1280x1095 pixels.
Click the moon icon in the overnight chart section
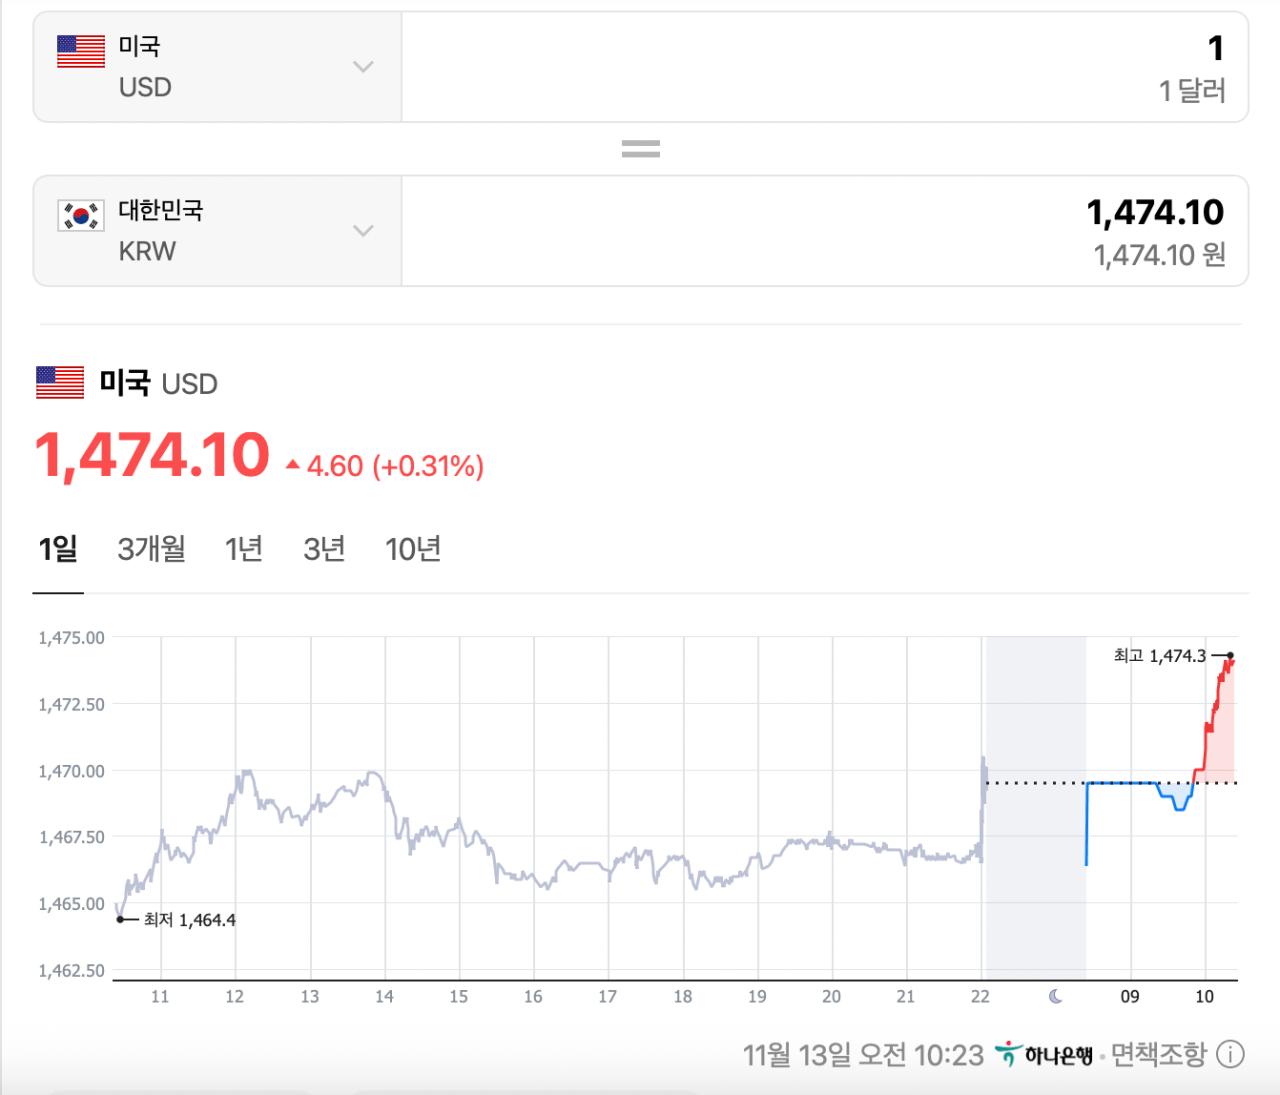1057,996
